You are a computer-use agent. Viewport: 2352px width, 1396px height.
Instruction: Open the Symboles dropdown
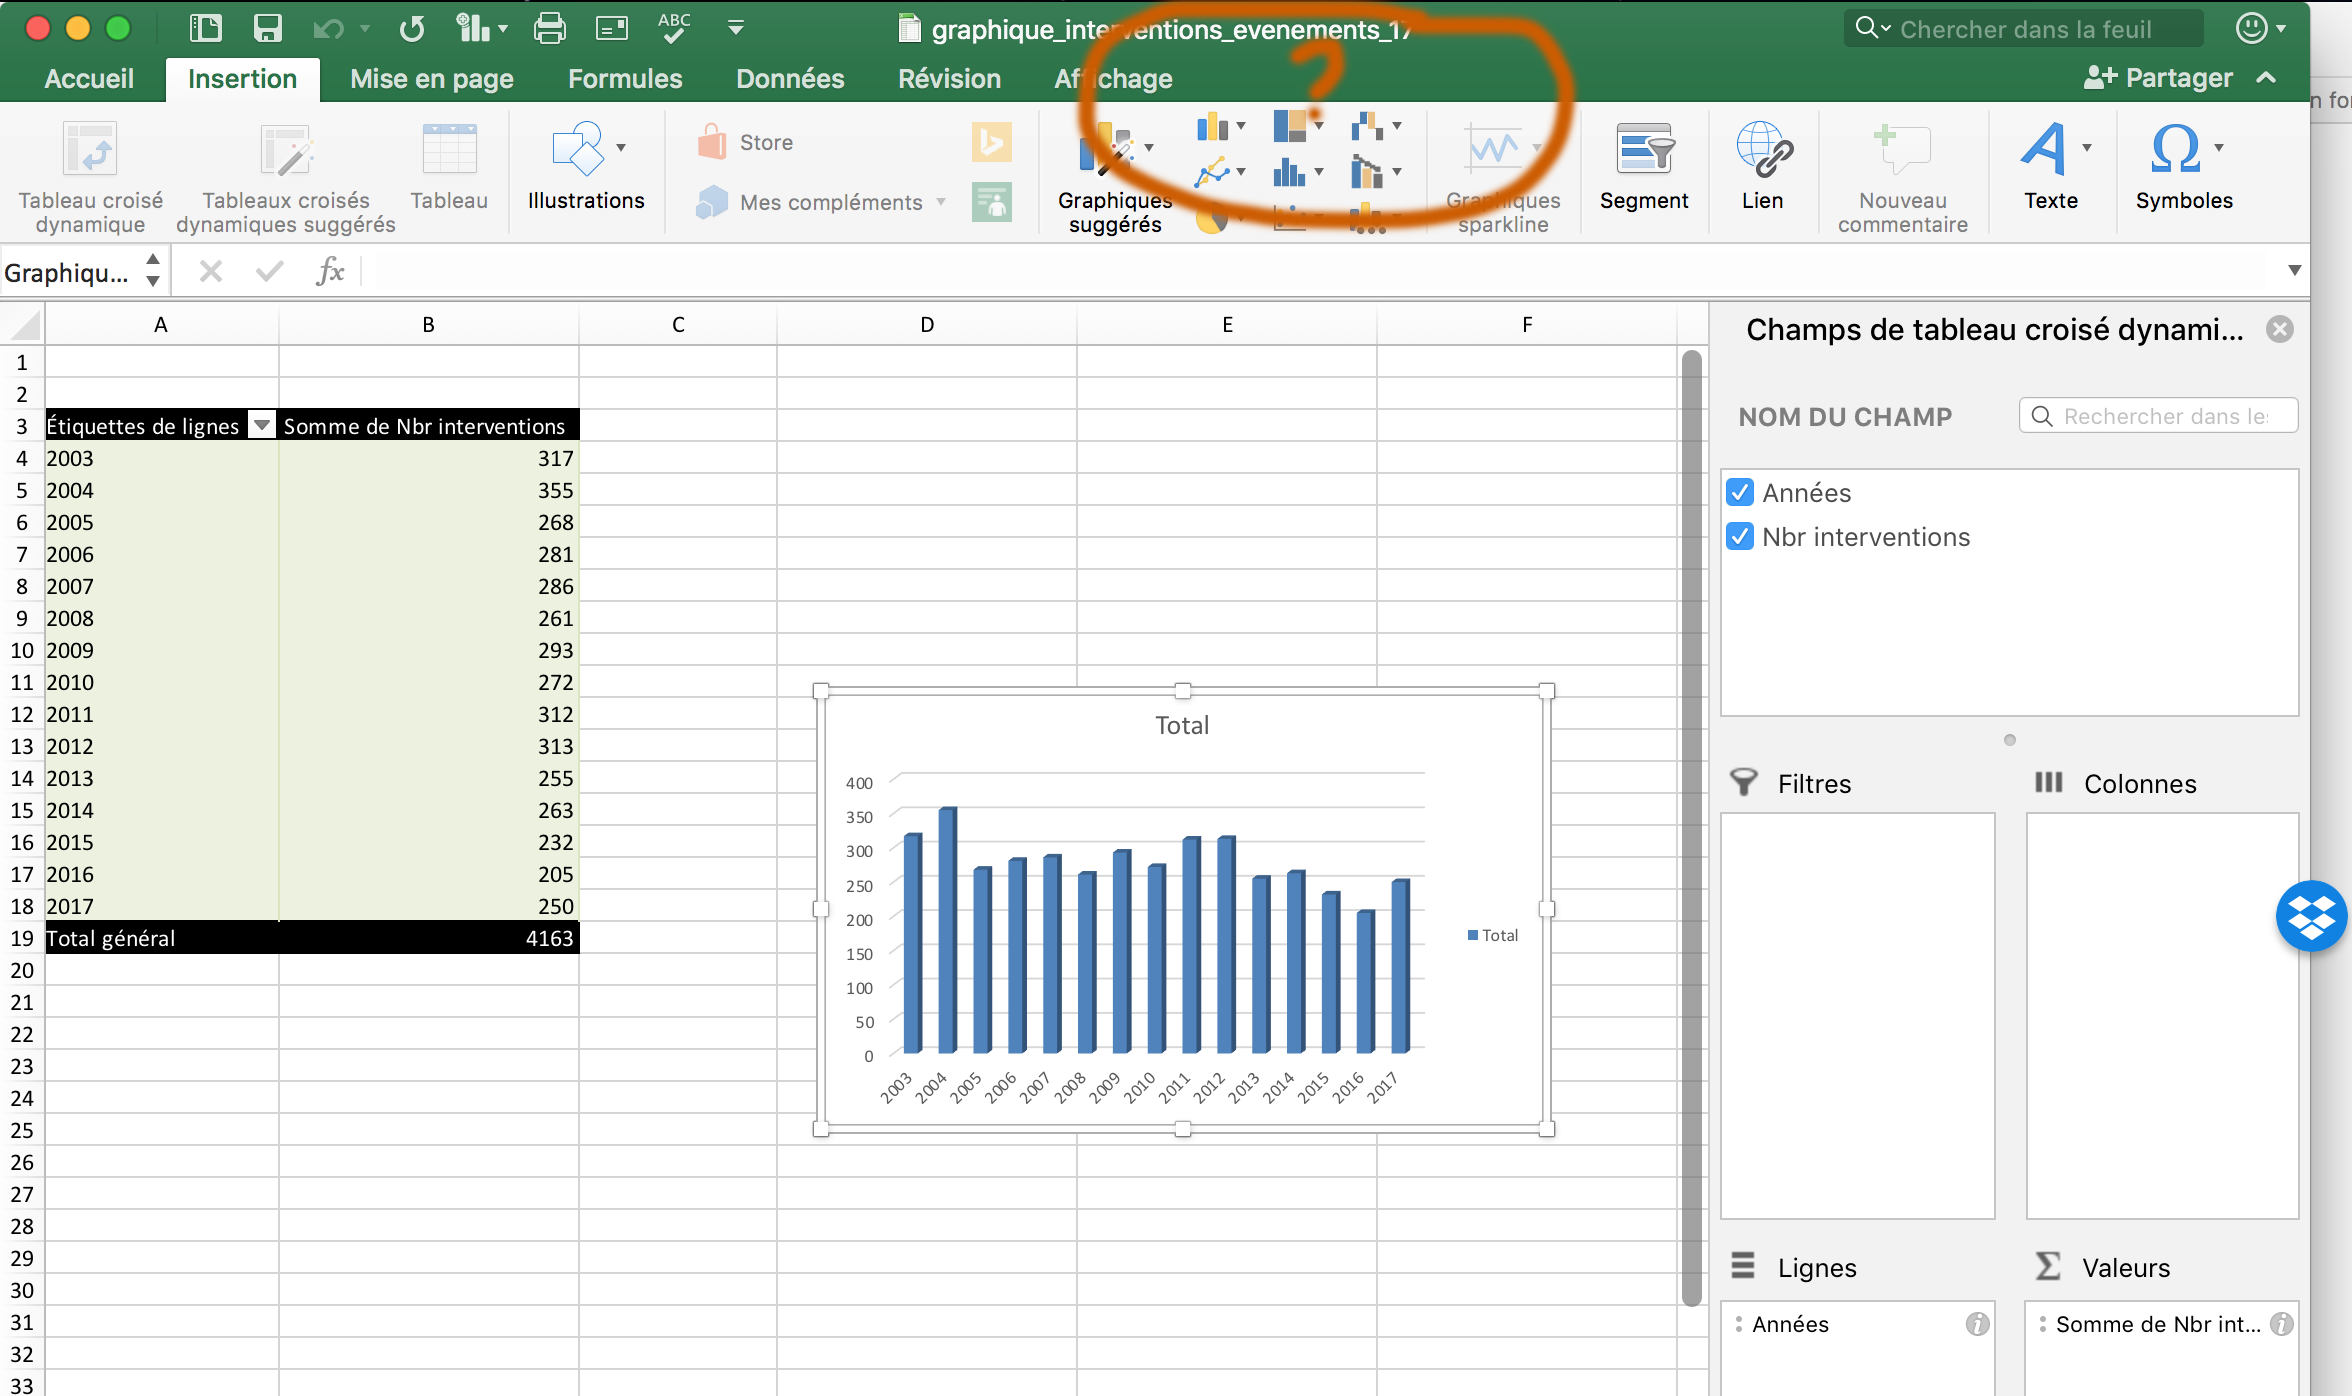pyautogui.click(x=2219, y=148)
